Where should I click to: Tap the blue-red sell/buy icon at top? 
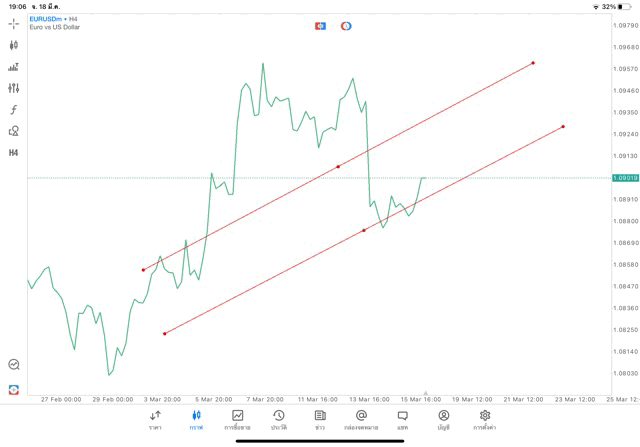click(320, 26)
